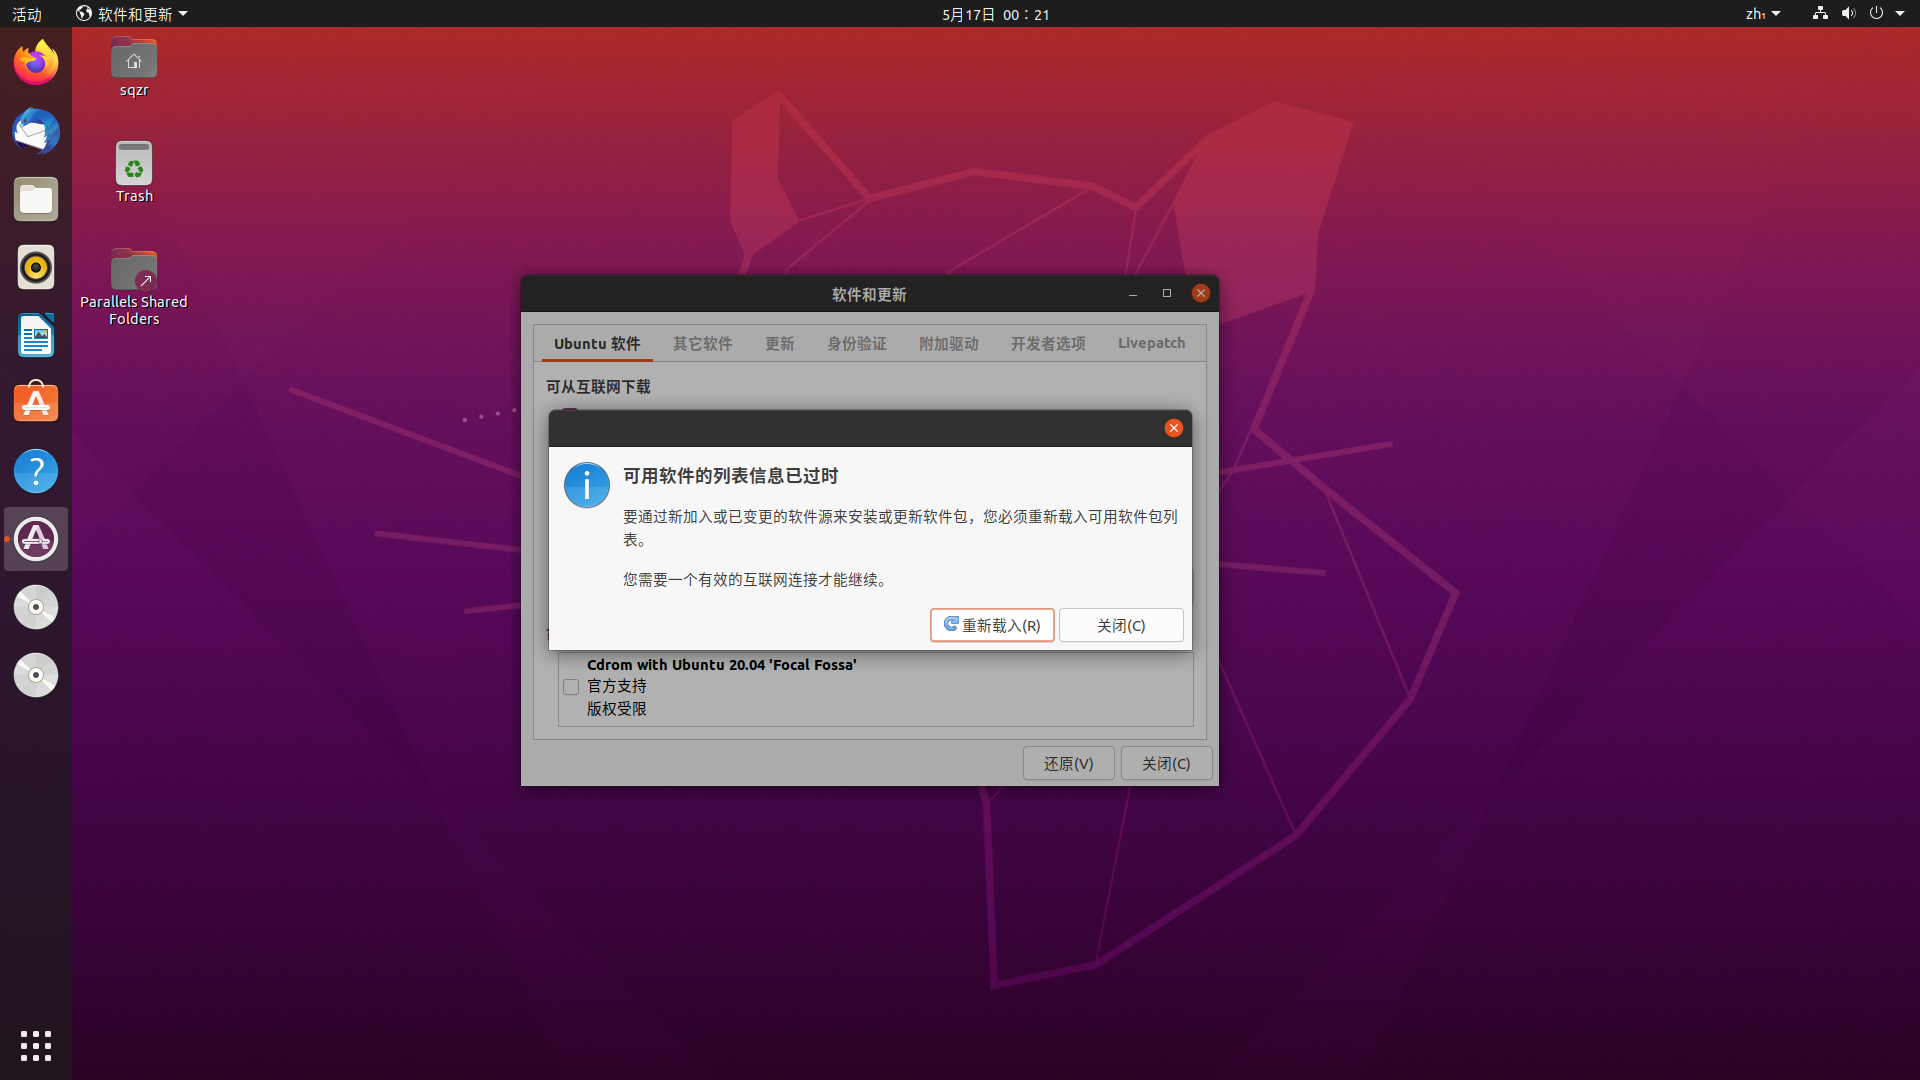The image size is (1920, 1080).
Task: Switch to the 其它软件 tab
Action: tap(702, 344)
